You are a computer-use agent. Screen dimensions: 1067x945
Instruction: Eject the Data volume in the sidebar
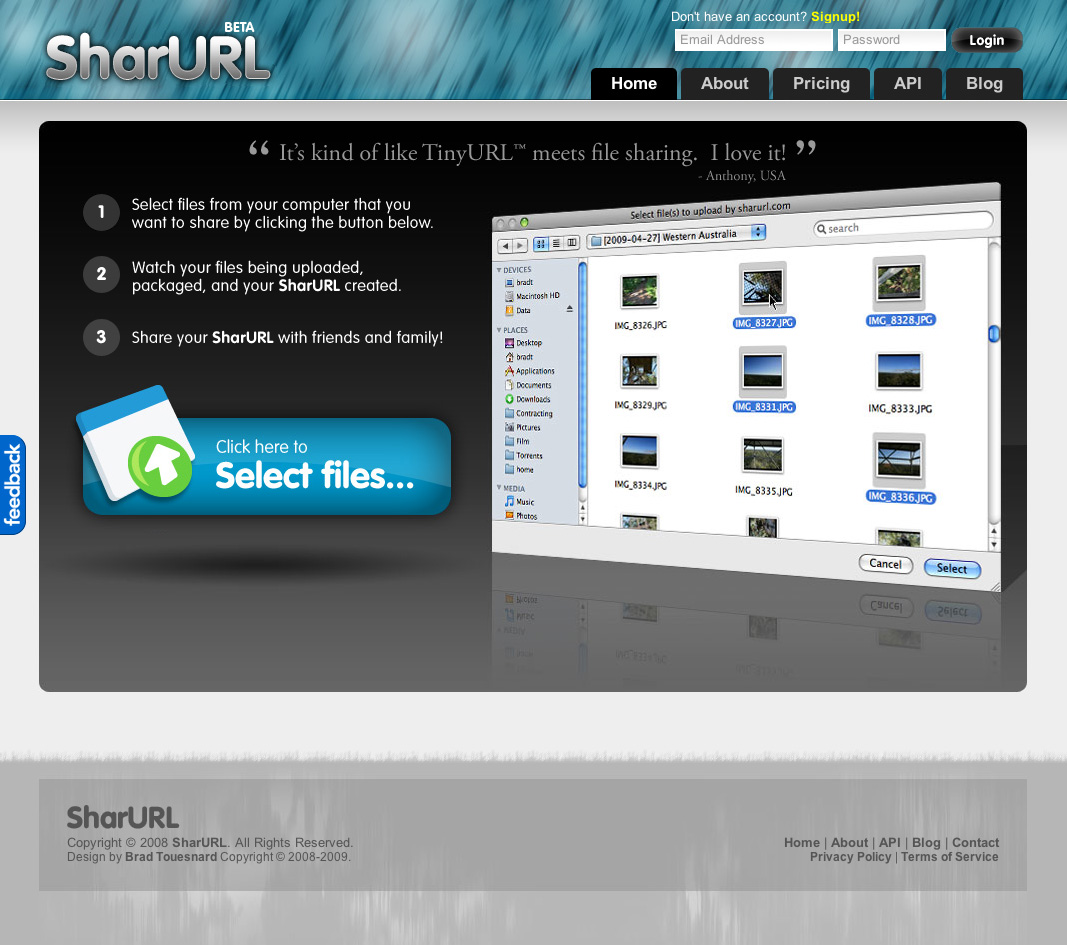pyautogui.click(x=570, y=309)
